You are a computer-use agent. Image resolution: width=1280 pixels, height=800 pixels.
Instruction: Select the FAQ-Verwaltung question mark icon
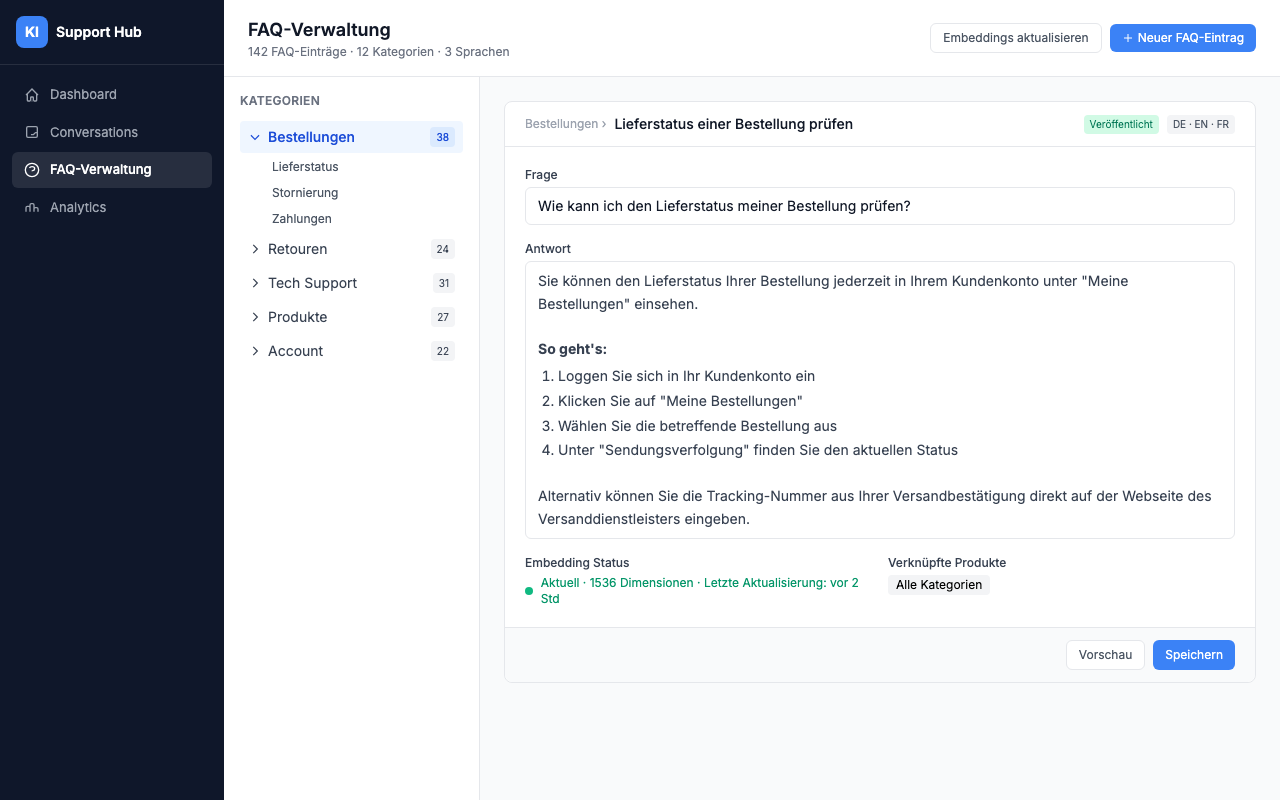point(31,169)
